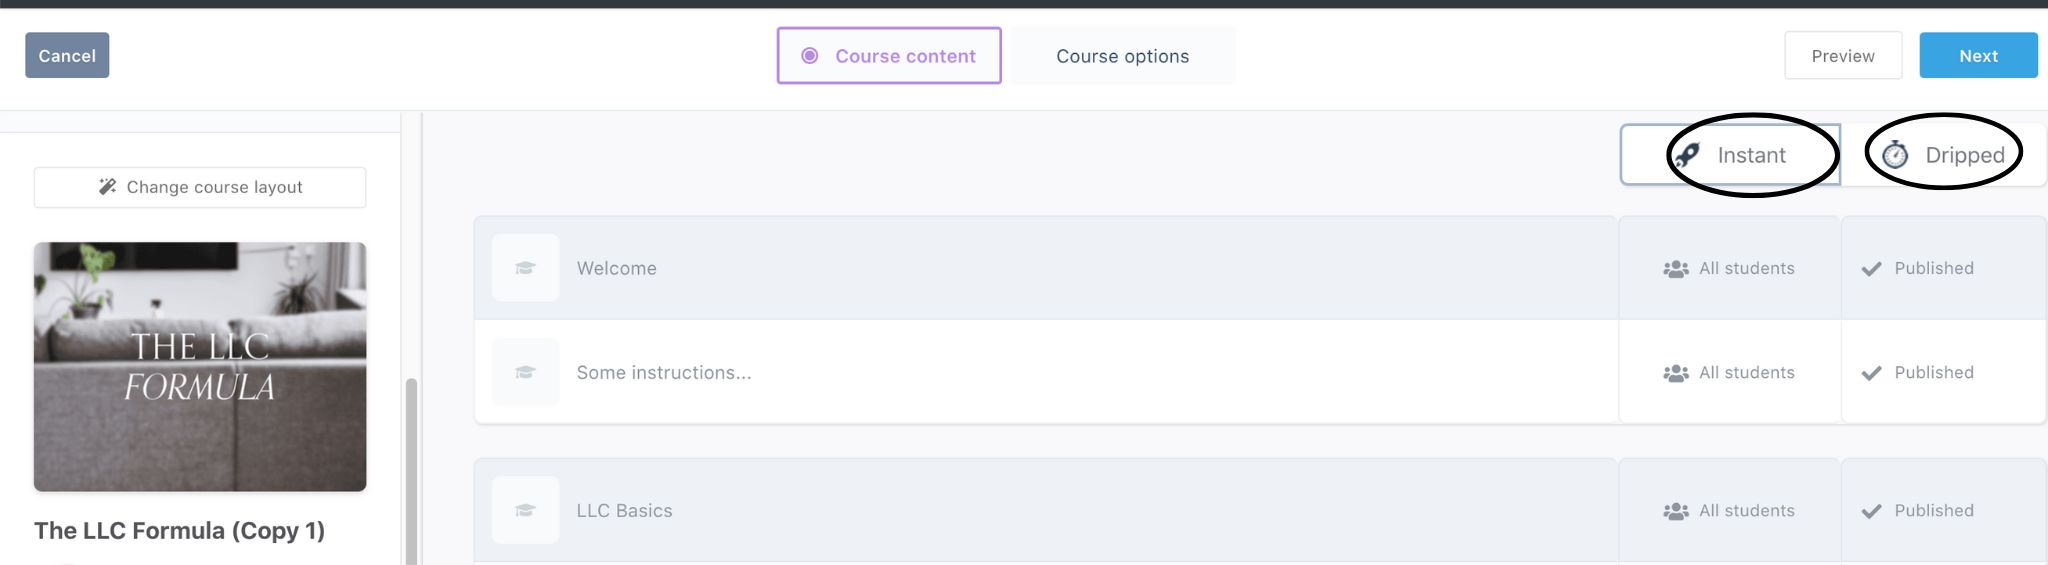Open All students access for Some instructions
This screenshot has height=565, width=2048.
(1729, 372)
